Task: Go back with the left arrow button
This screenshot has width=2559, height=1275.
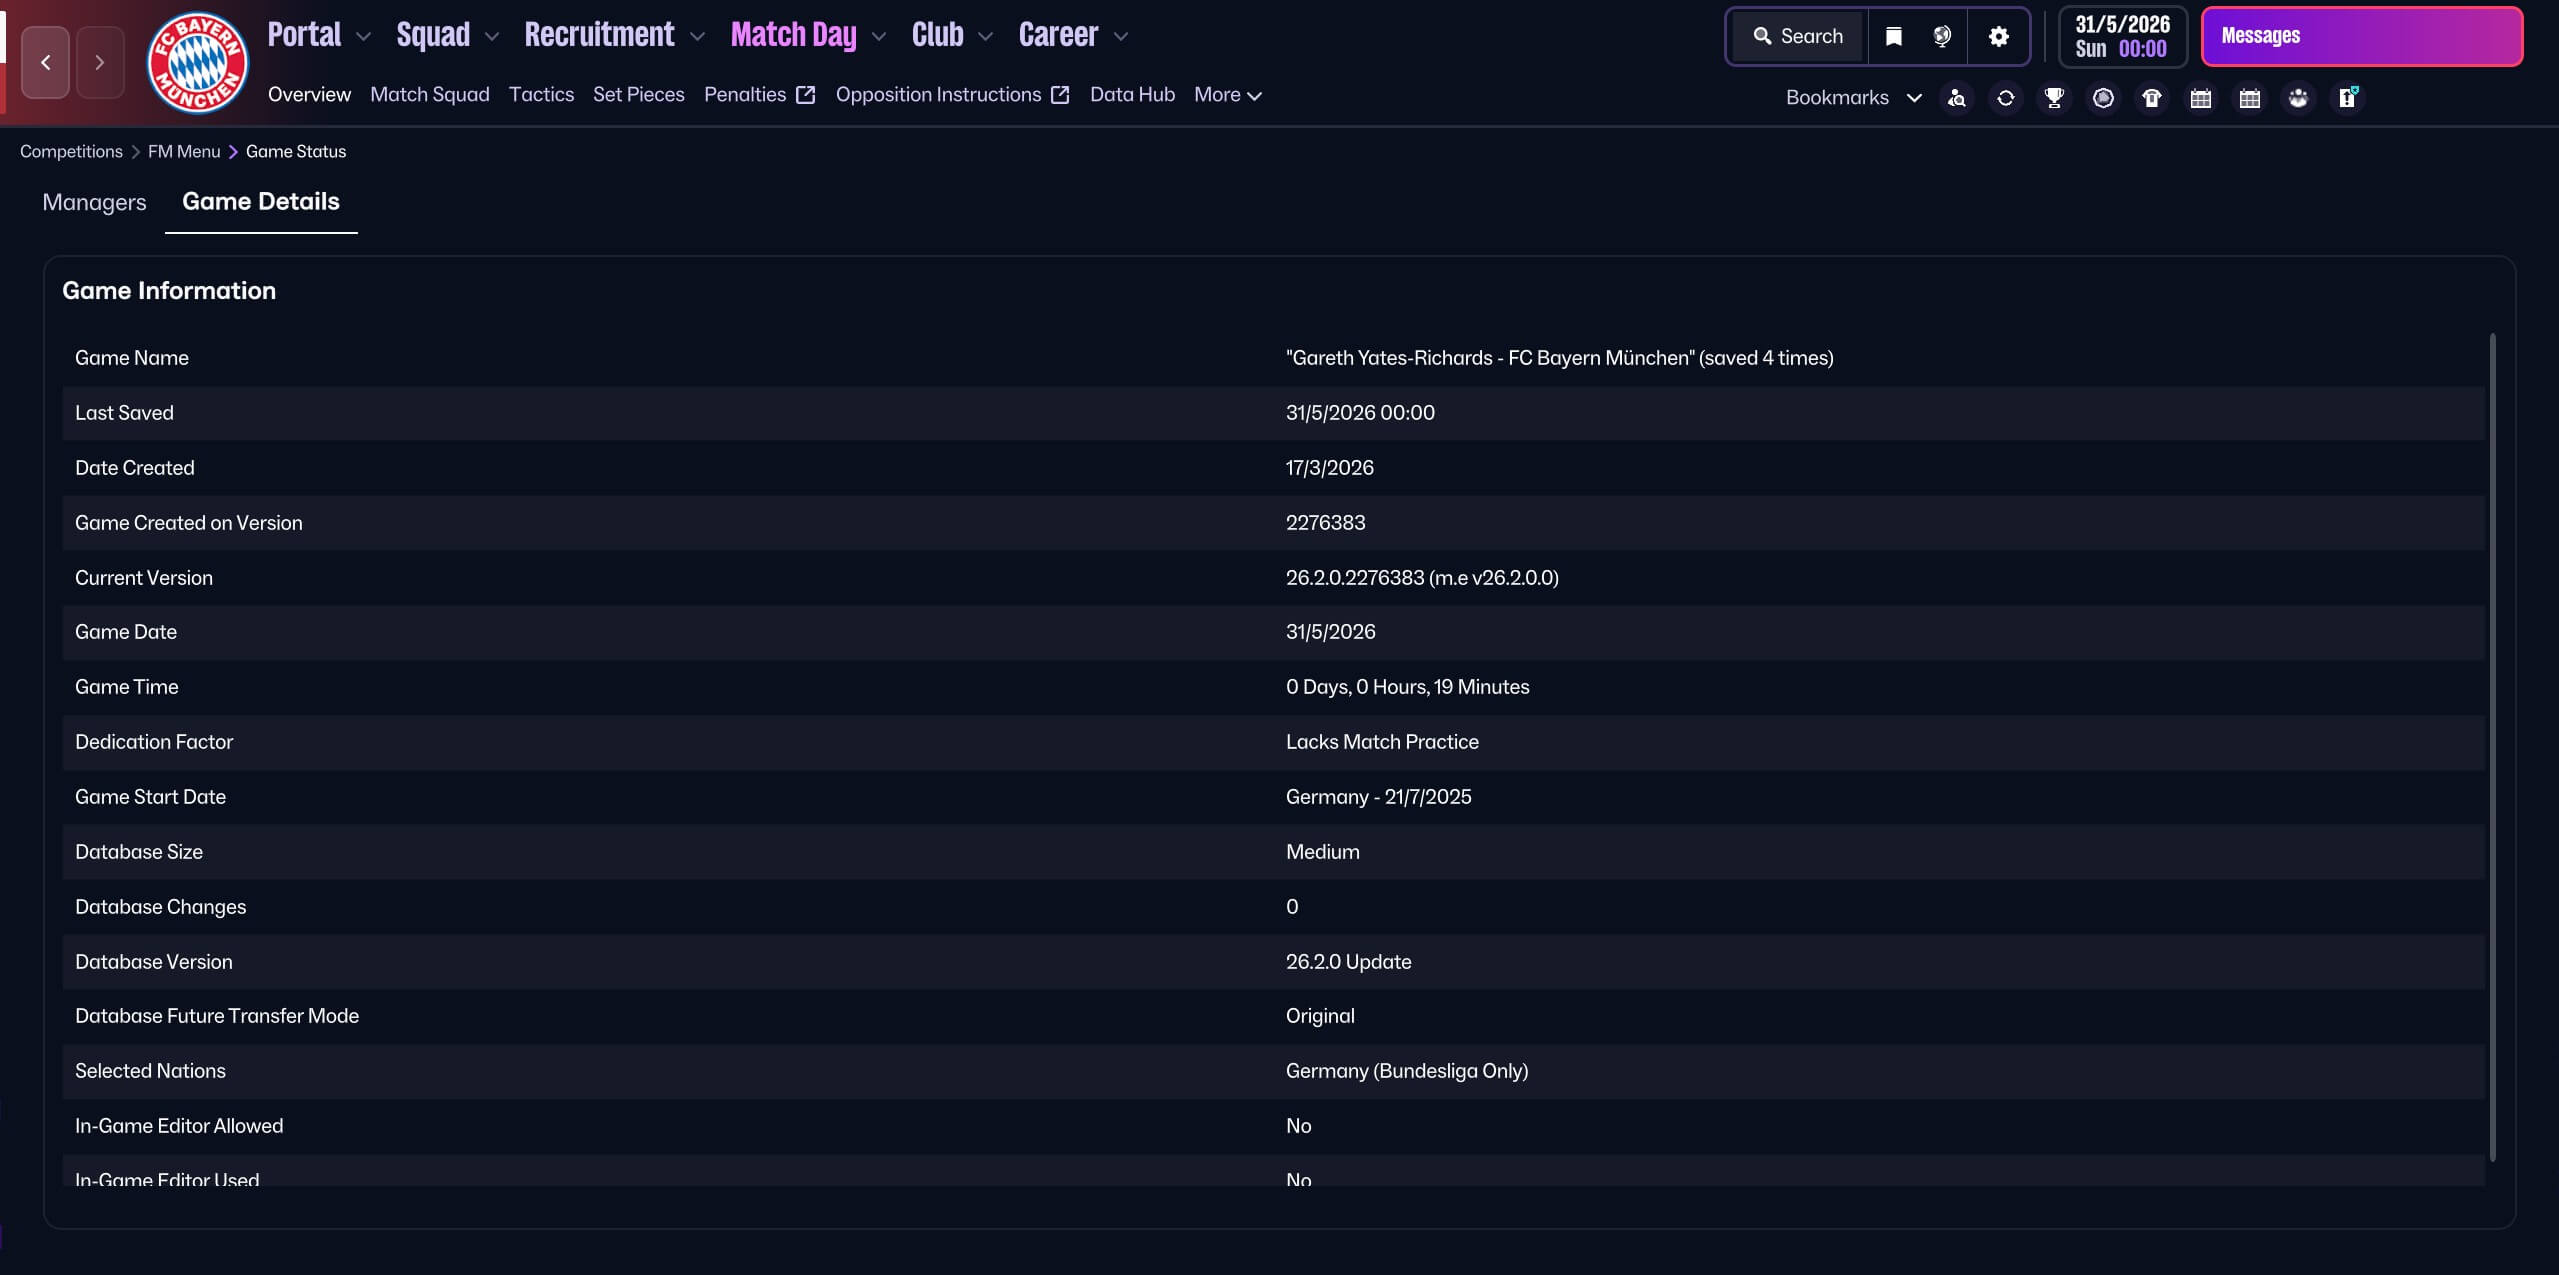Action: pyautogui.click(x=46, y=63)
